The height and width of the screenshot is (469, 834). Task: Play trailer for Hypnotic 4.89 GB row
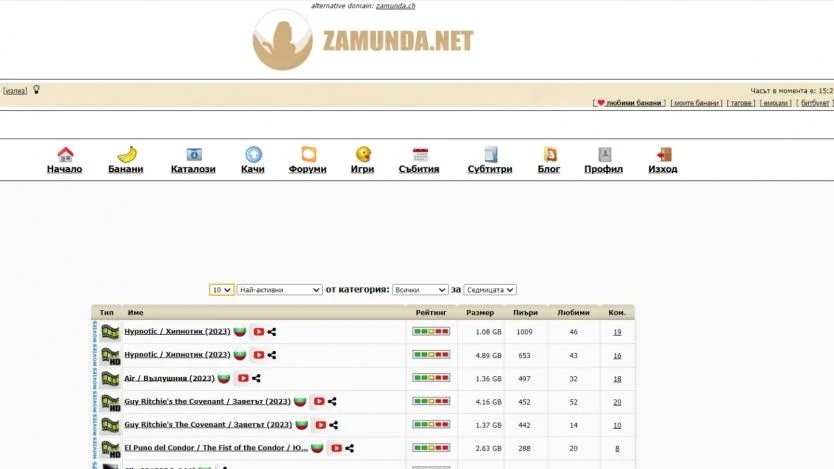pyautogui.click(x=258, y=355)
